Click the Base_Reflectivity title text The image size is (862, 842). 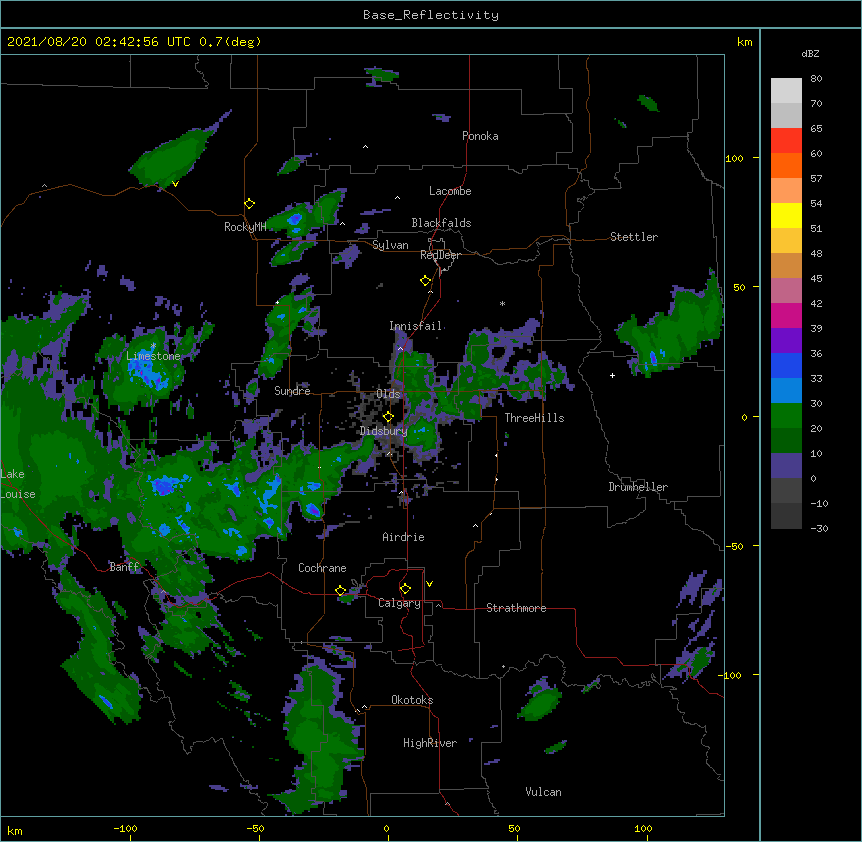click(x=431, y=15)
